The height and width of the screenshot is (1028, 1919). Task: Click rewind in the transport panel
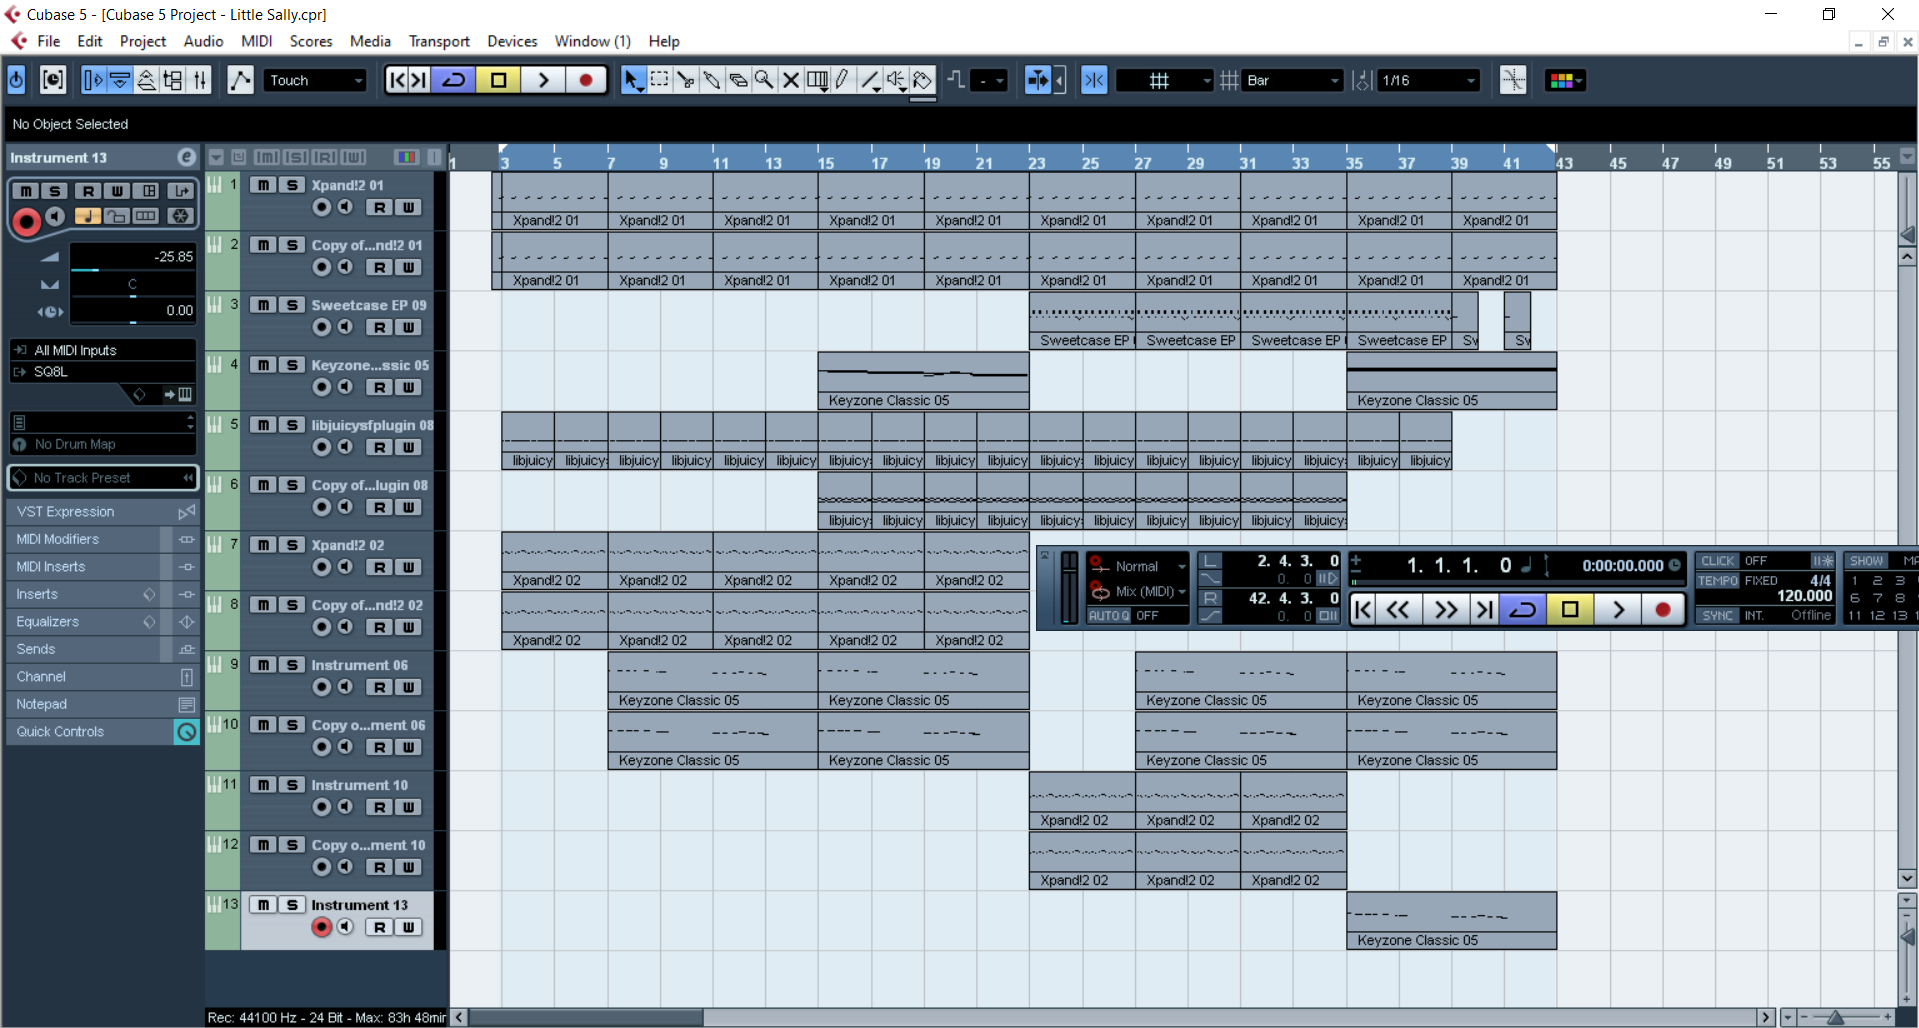coord(1398,609)
